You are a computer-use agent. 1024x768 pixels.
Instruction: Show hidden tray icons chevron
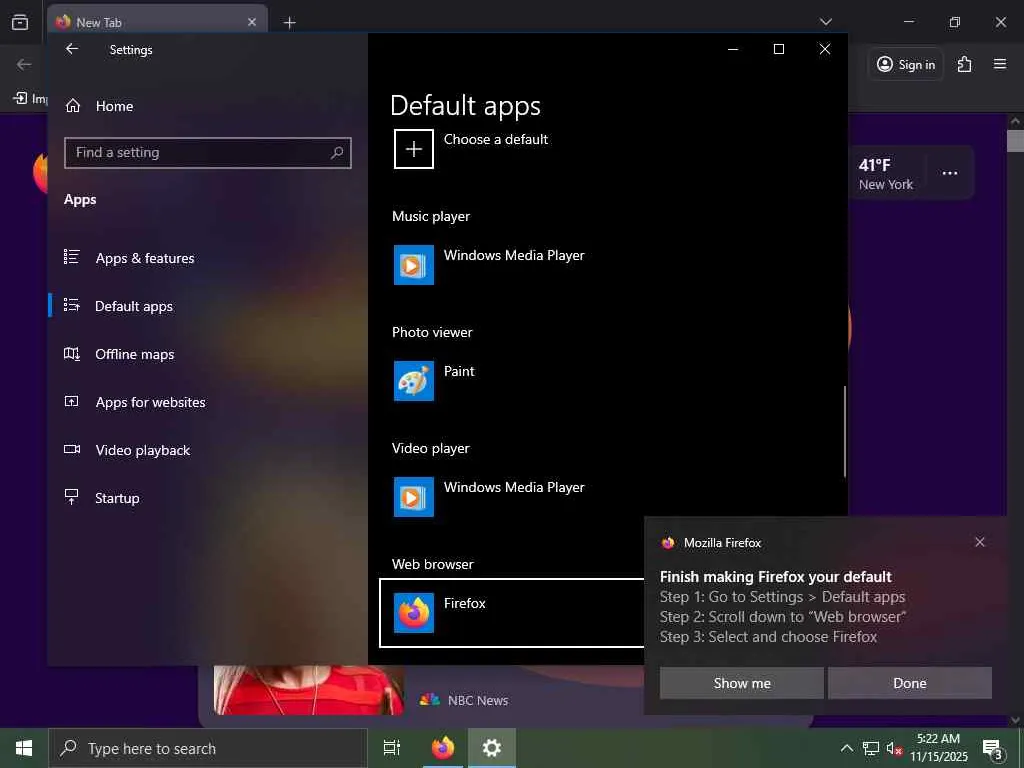click(846, 748)
